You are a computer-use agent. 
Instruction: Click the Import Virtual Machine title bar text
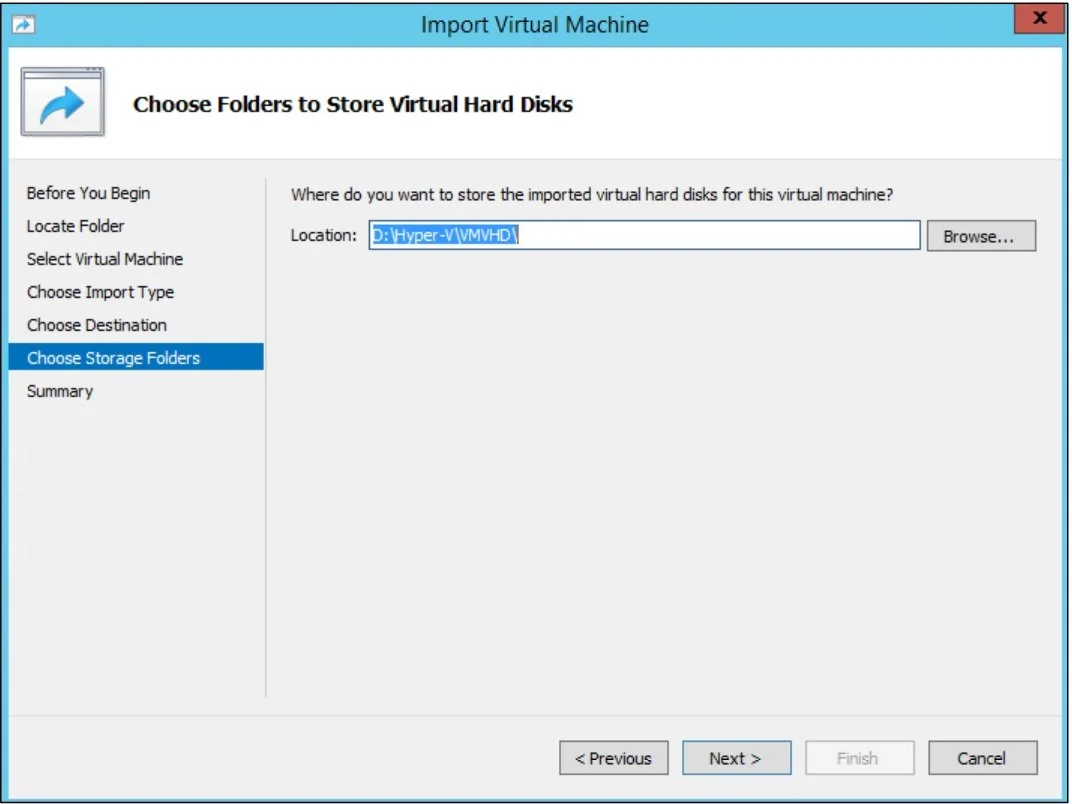[534, 24]
